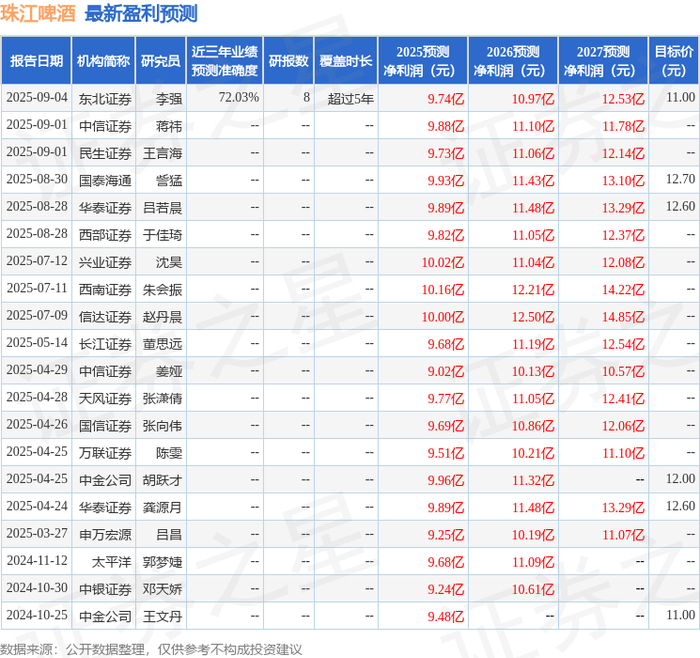Image resolution: width=700 pixels, height=658 pixels.
Task: Click institution 长江证券
Action: pyautogui.click(x=105, y=344)
